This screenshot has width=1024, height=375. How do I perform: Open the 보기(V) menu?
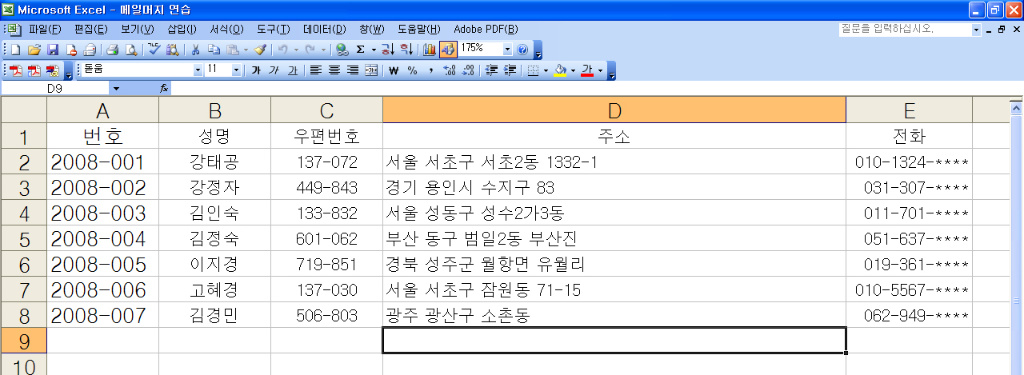[137, 29]
